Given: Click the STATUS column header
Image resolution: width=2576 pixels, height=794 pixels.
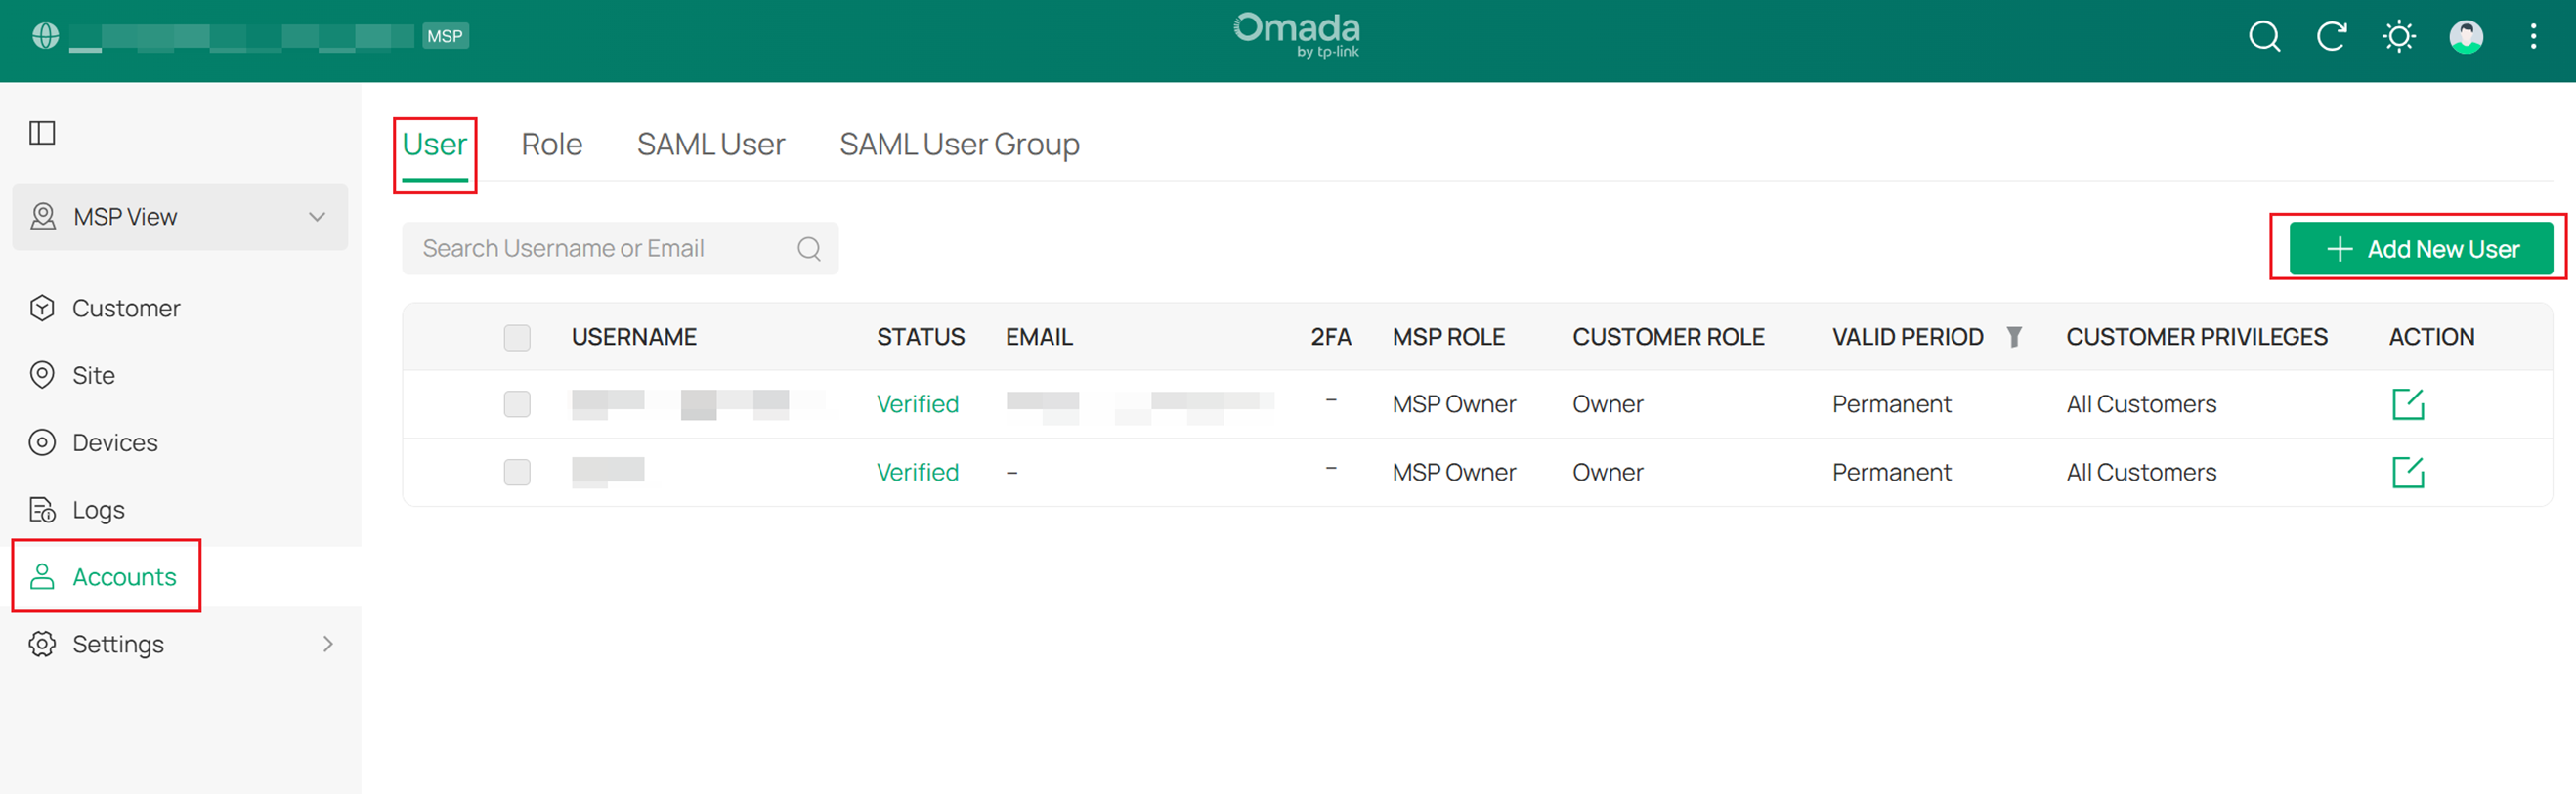Looking at the screenshot, I should 920,337.
